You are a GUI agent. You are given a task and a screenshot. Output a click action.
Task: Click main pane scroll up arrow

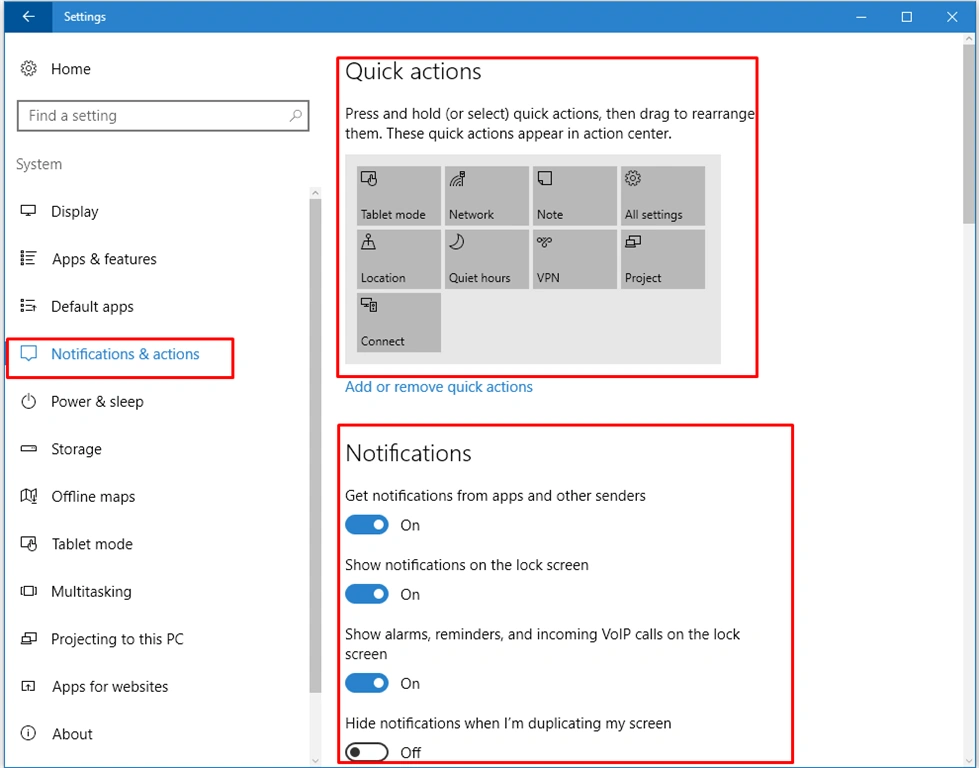pos(969,38)
